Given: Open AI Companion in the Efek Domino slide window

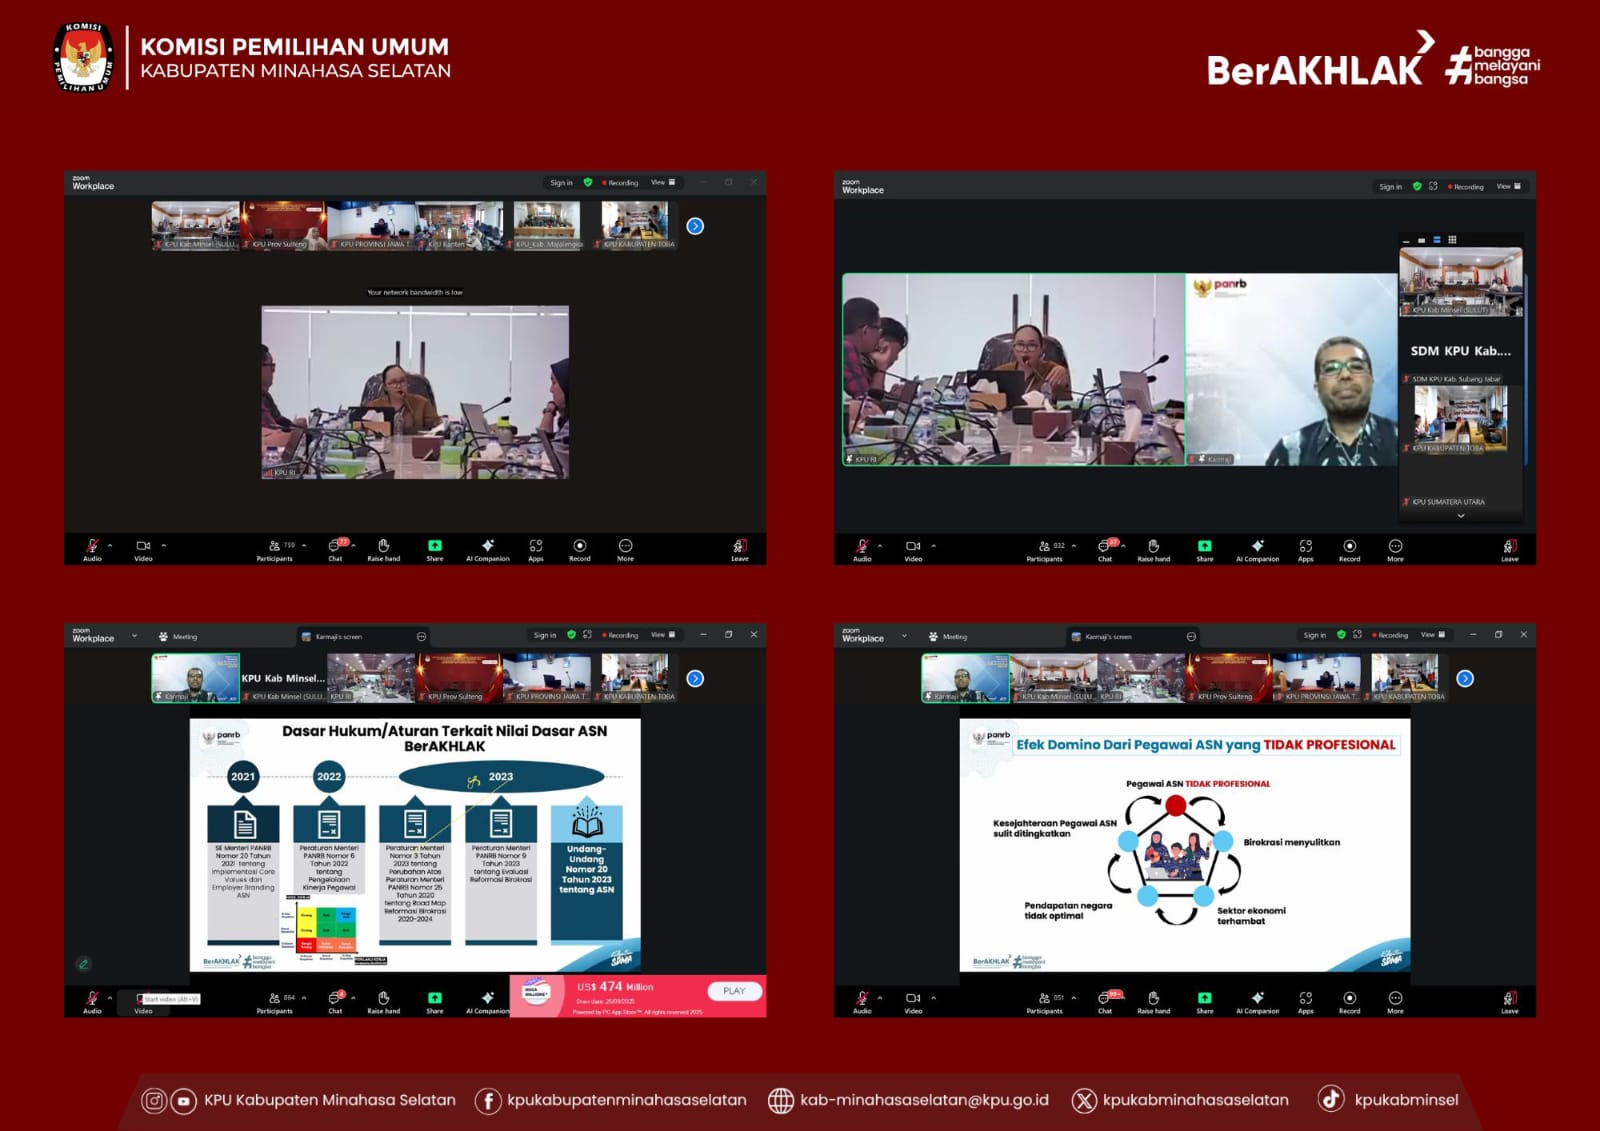Looking at the screenshot, I should pos(1257,1000).
